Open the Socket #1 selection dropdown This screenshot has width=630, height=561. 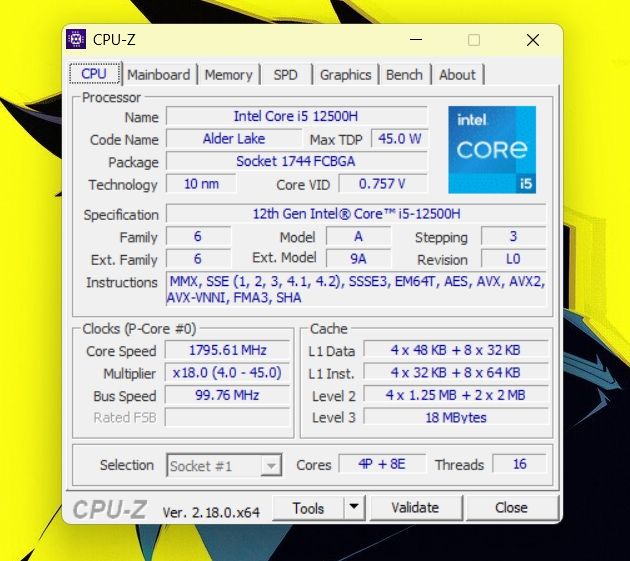click(224, 465)
